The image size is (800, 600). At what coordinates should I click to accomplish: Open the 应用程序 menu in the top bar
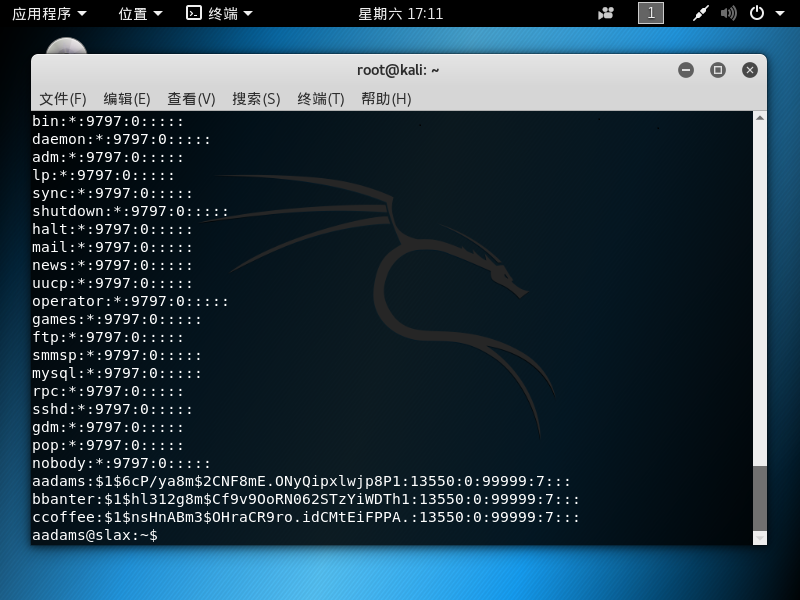pyautogui.click(x=49, y=13)
